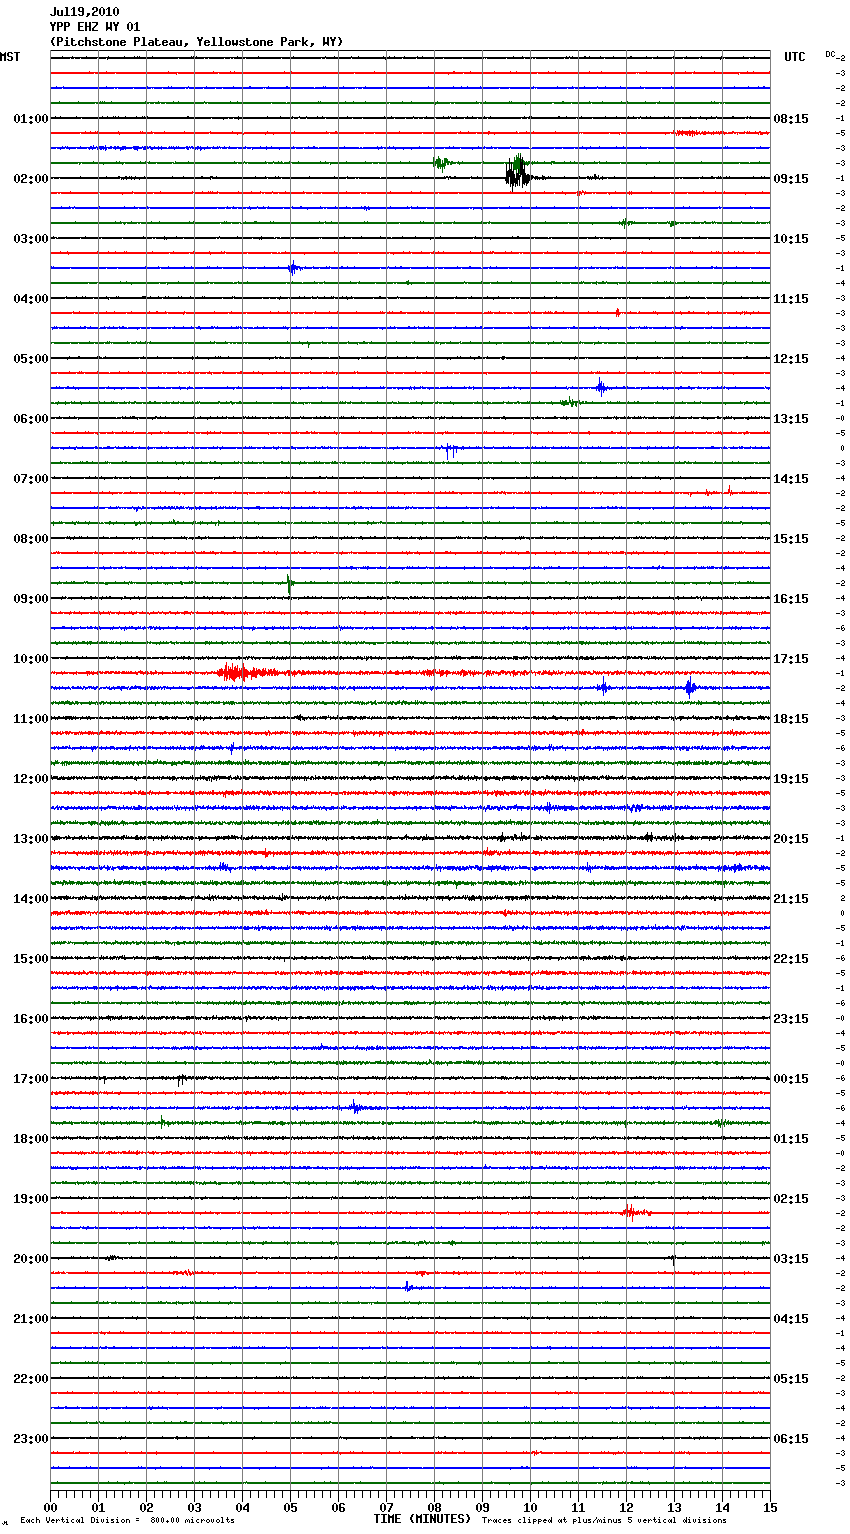The image size is (850, 1534).
Task: Select the 22:00 MST row label
Action: tap(30, 1379)
